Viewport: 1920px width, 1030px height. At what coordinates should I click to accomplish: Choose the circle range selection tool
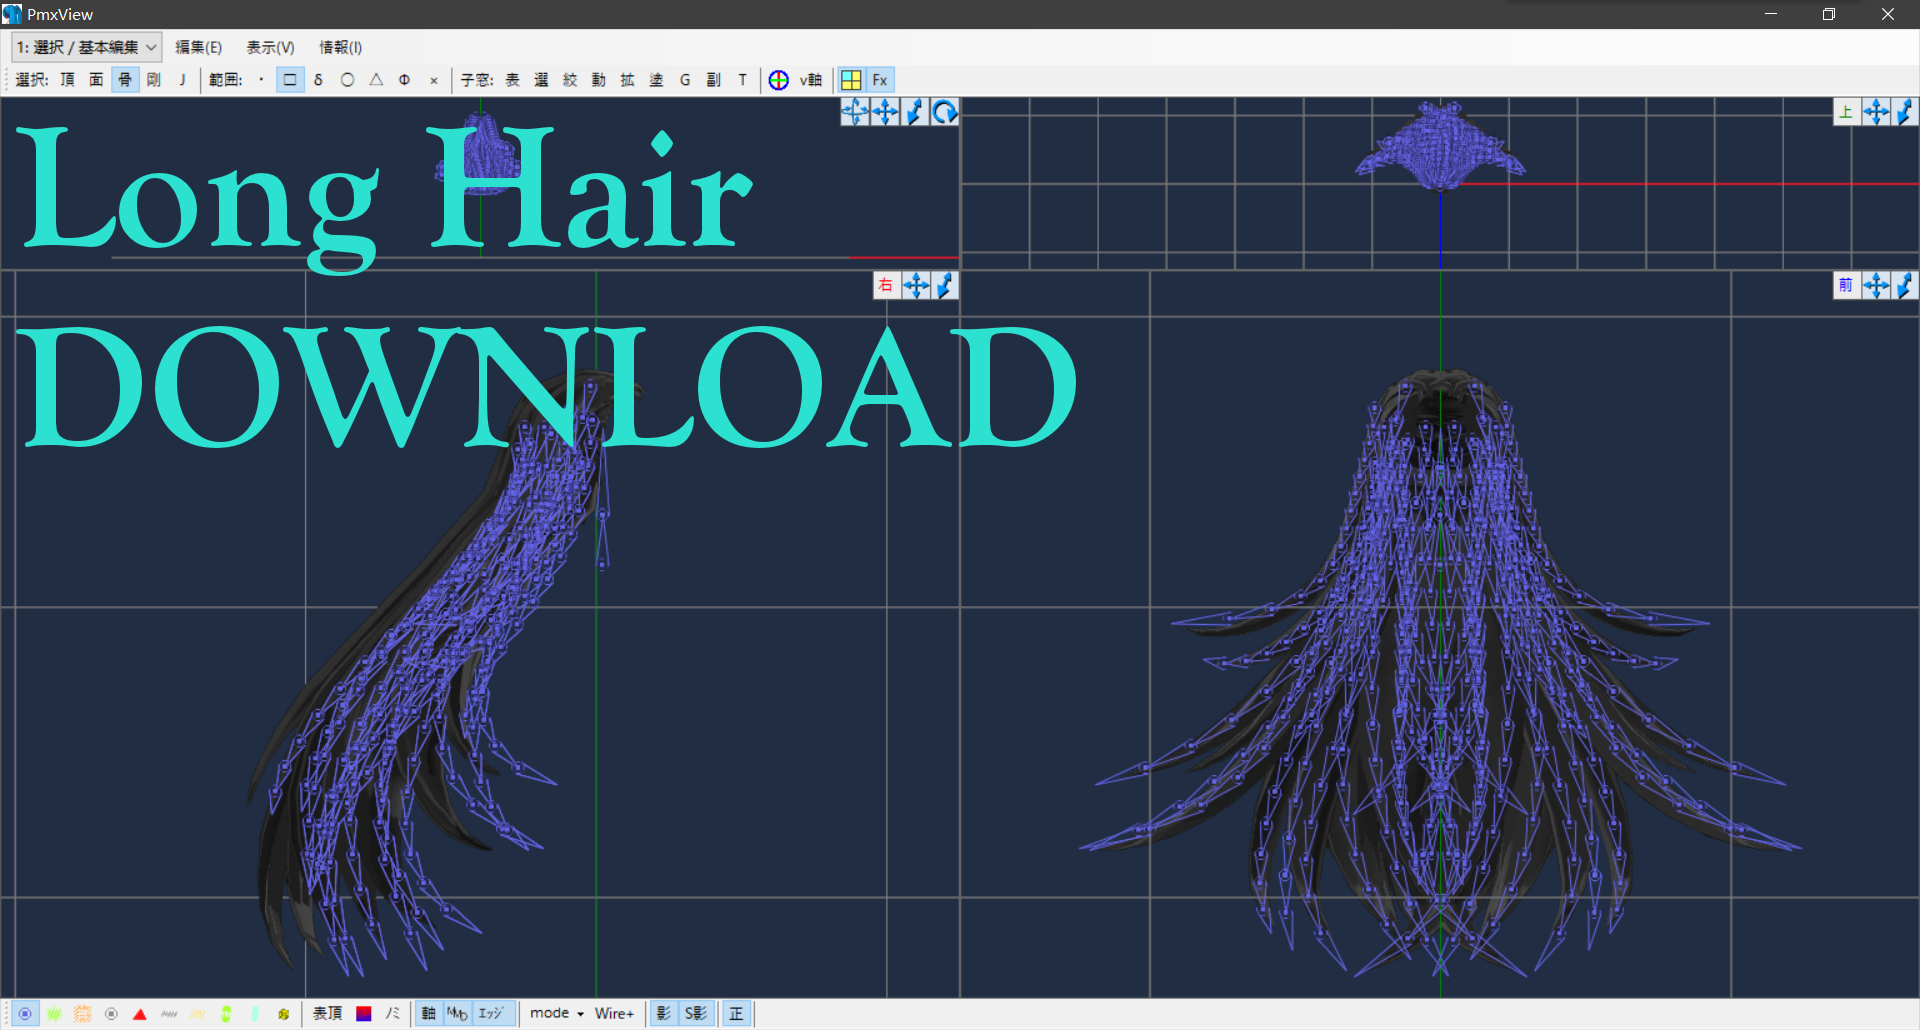pyautogui.click(x=347, y=80)
